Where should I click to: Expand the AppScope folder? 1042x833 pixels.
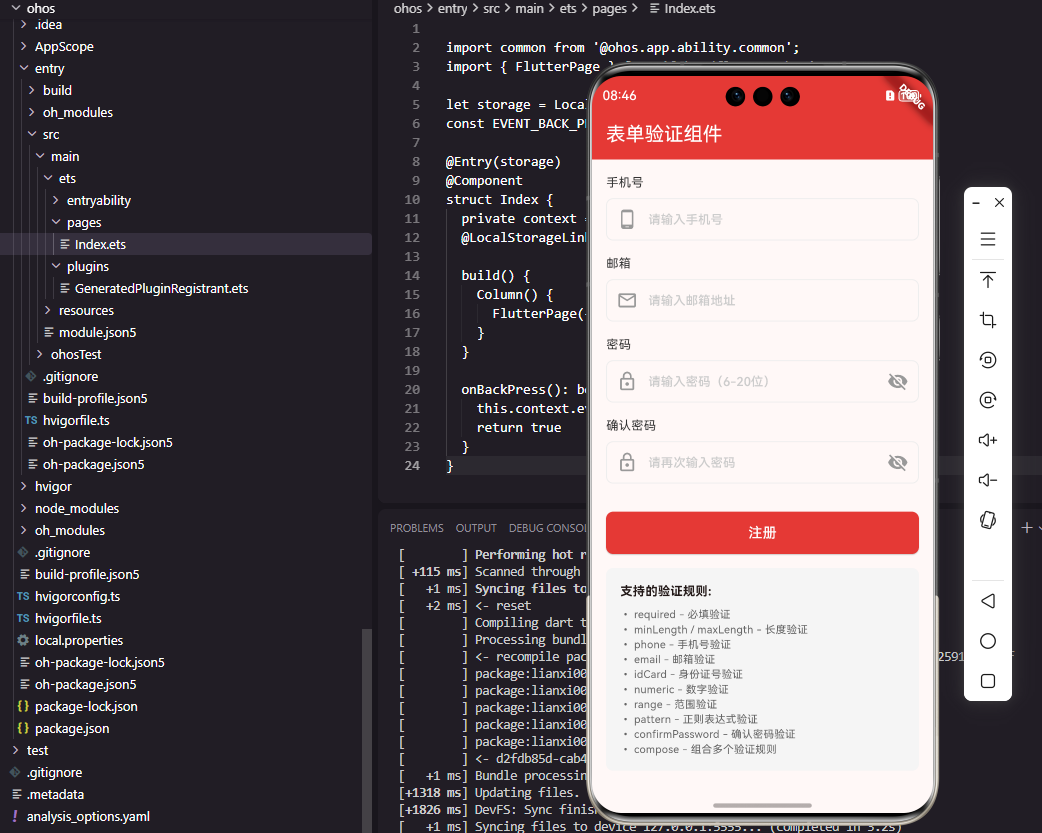point(24,47)
